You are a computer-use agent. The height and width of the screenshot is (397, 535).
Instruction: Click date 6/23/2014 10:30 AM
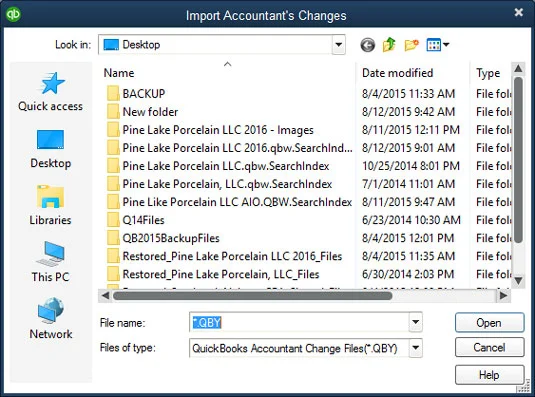pos(411,220)
